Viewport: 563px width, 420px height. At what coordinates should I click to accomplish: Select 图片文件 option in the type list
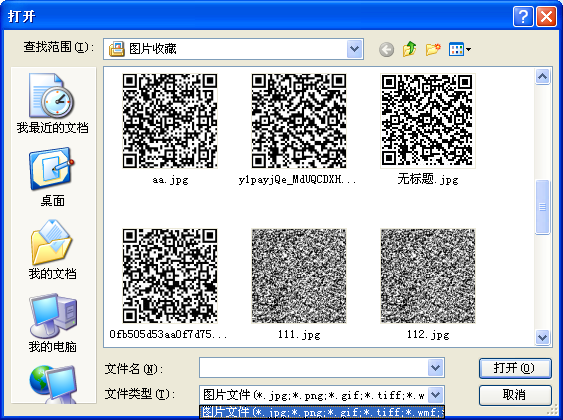tap(322, 412)
